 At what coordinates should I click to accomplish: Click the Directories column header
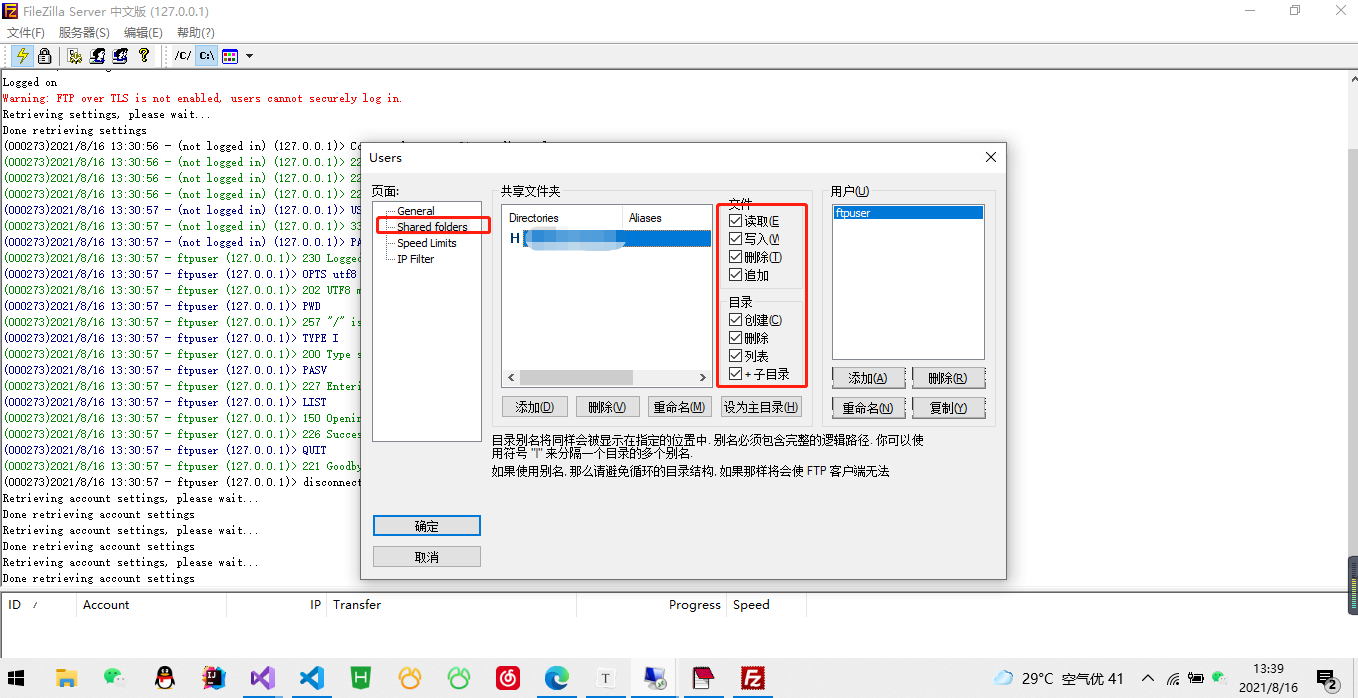[x=563, y=218]
